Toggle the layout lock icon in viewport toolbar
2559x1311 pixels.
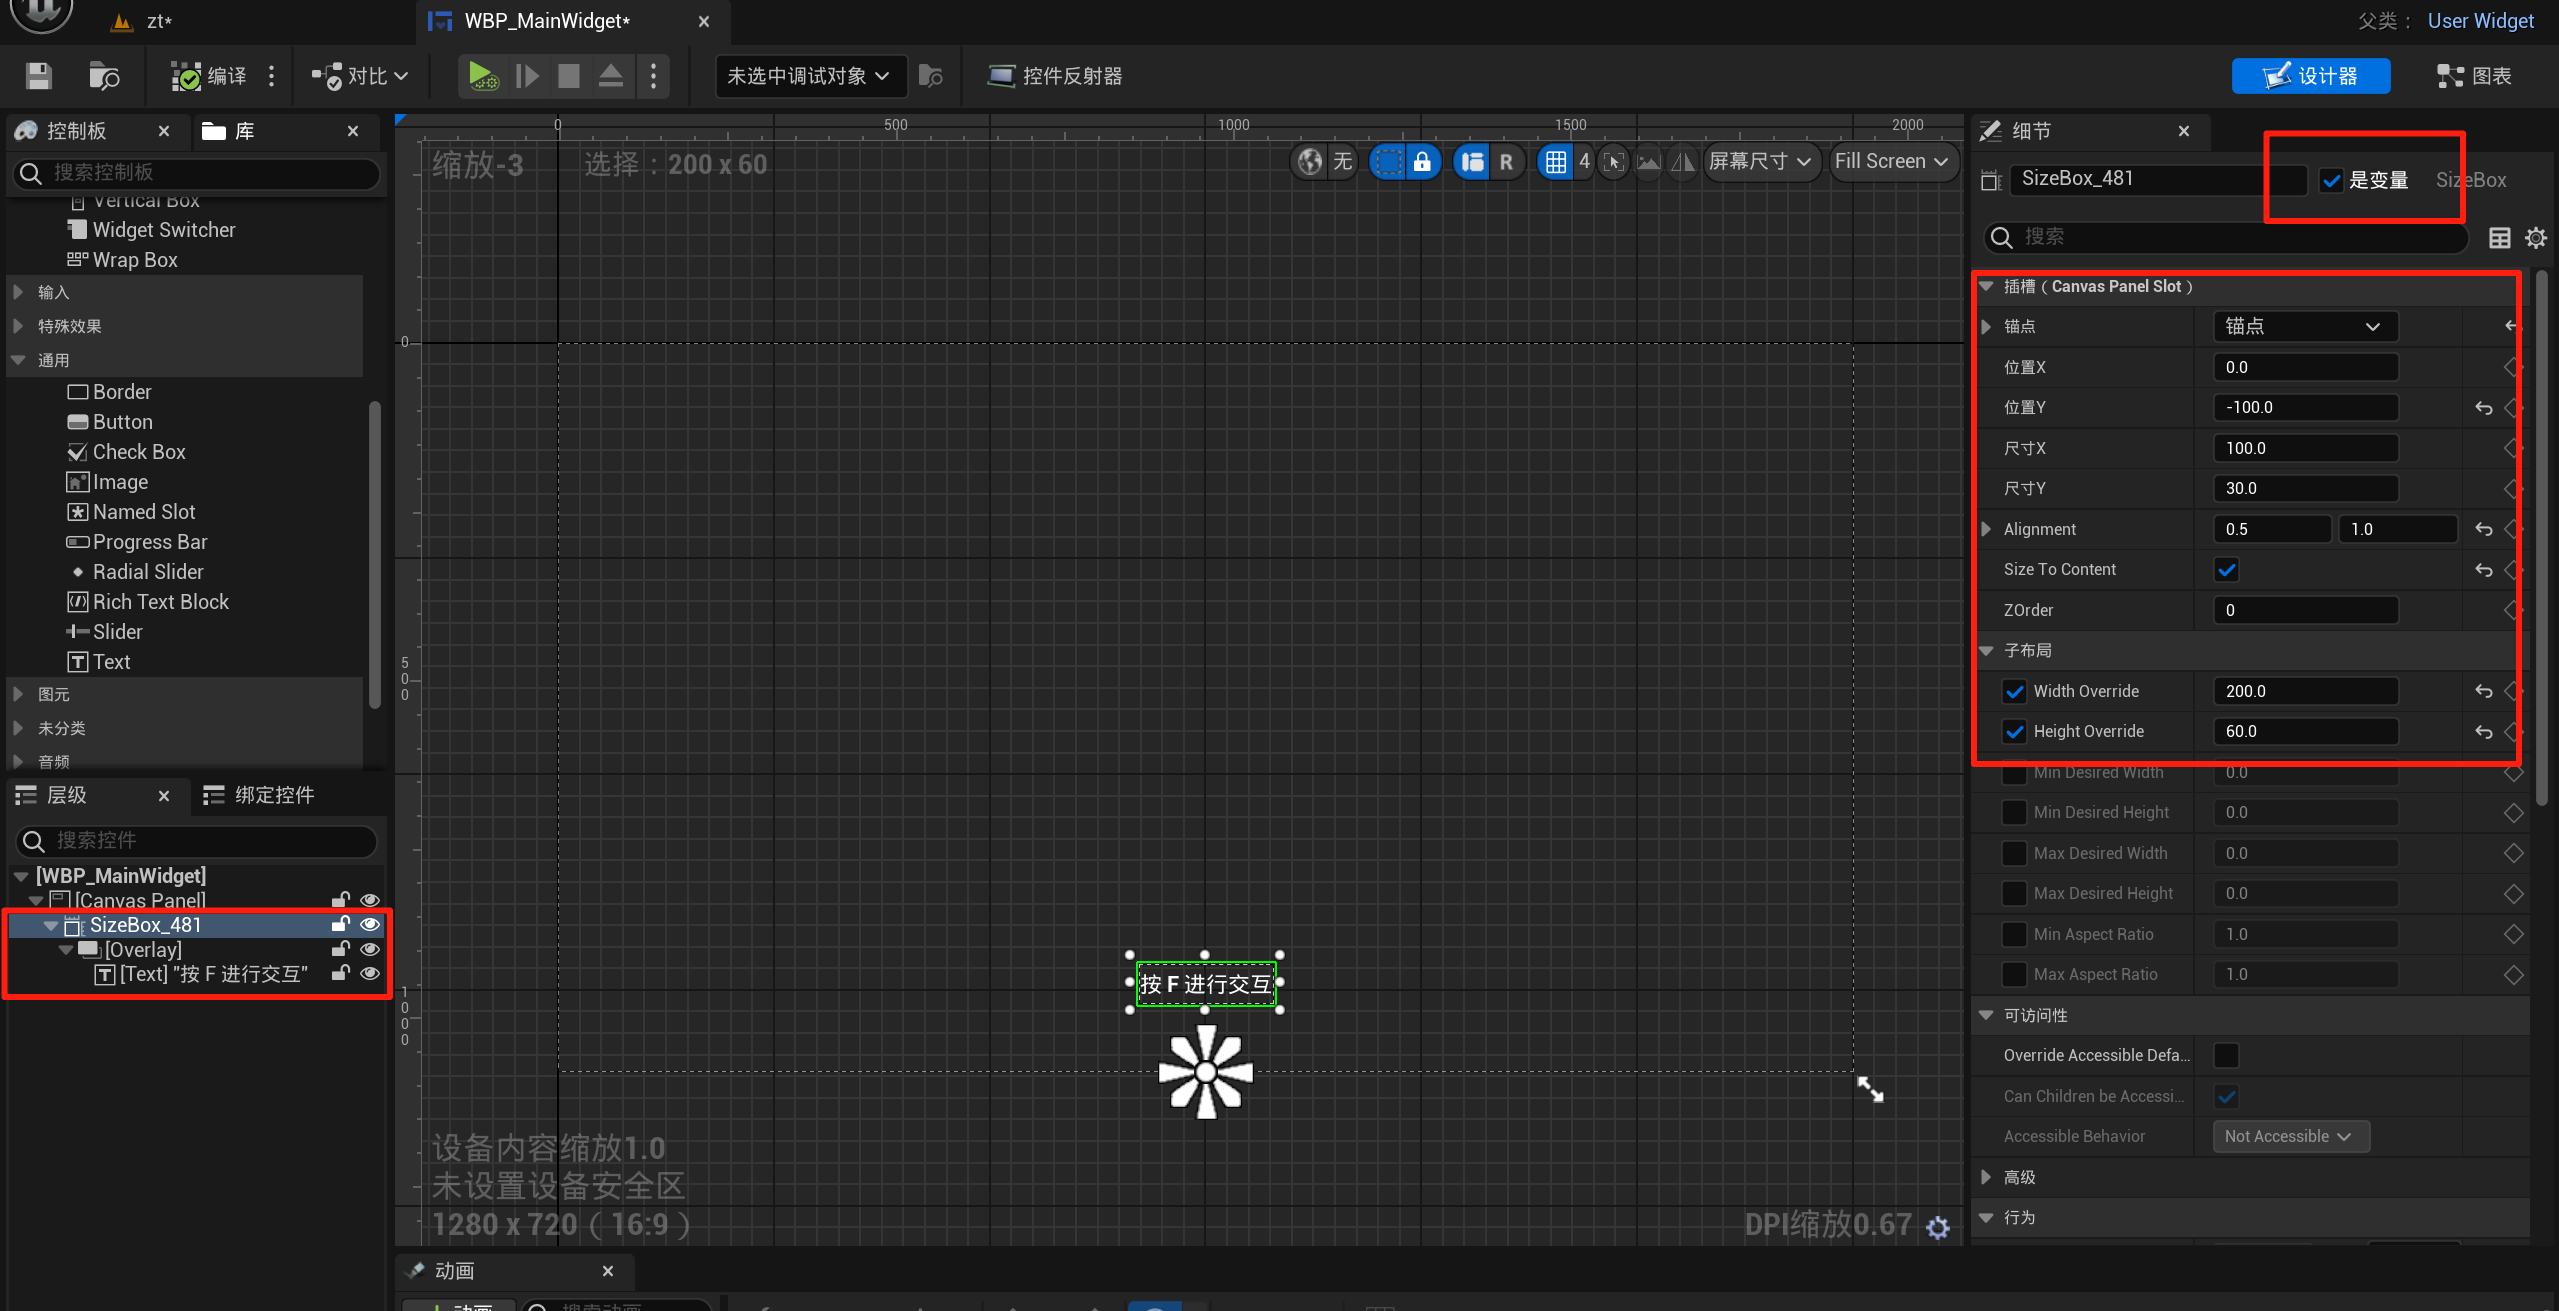coord(1421,162)
